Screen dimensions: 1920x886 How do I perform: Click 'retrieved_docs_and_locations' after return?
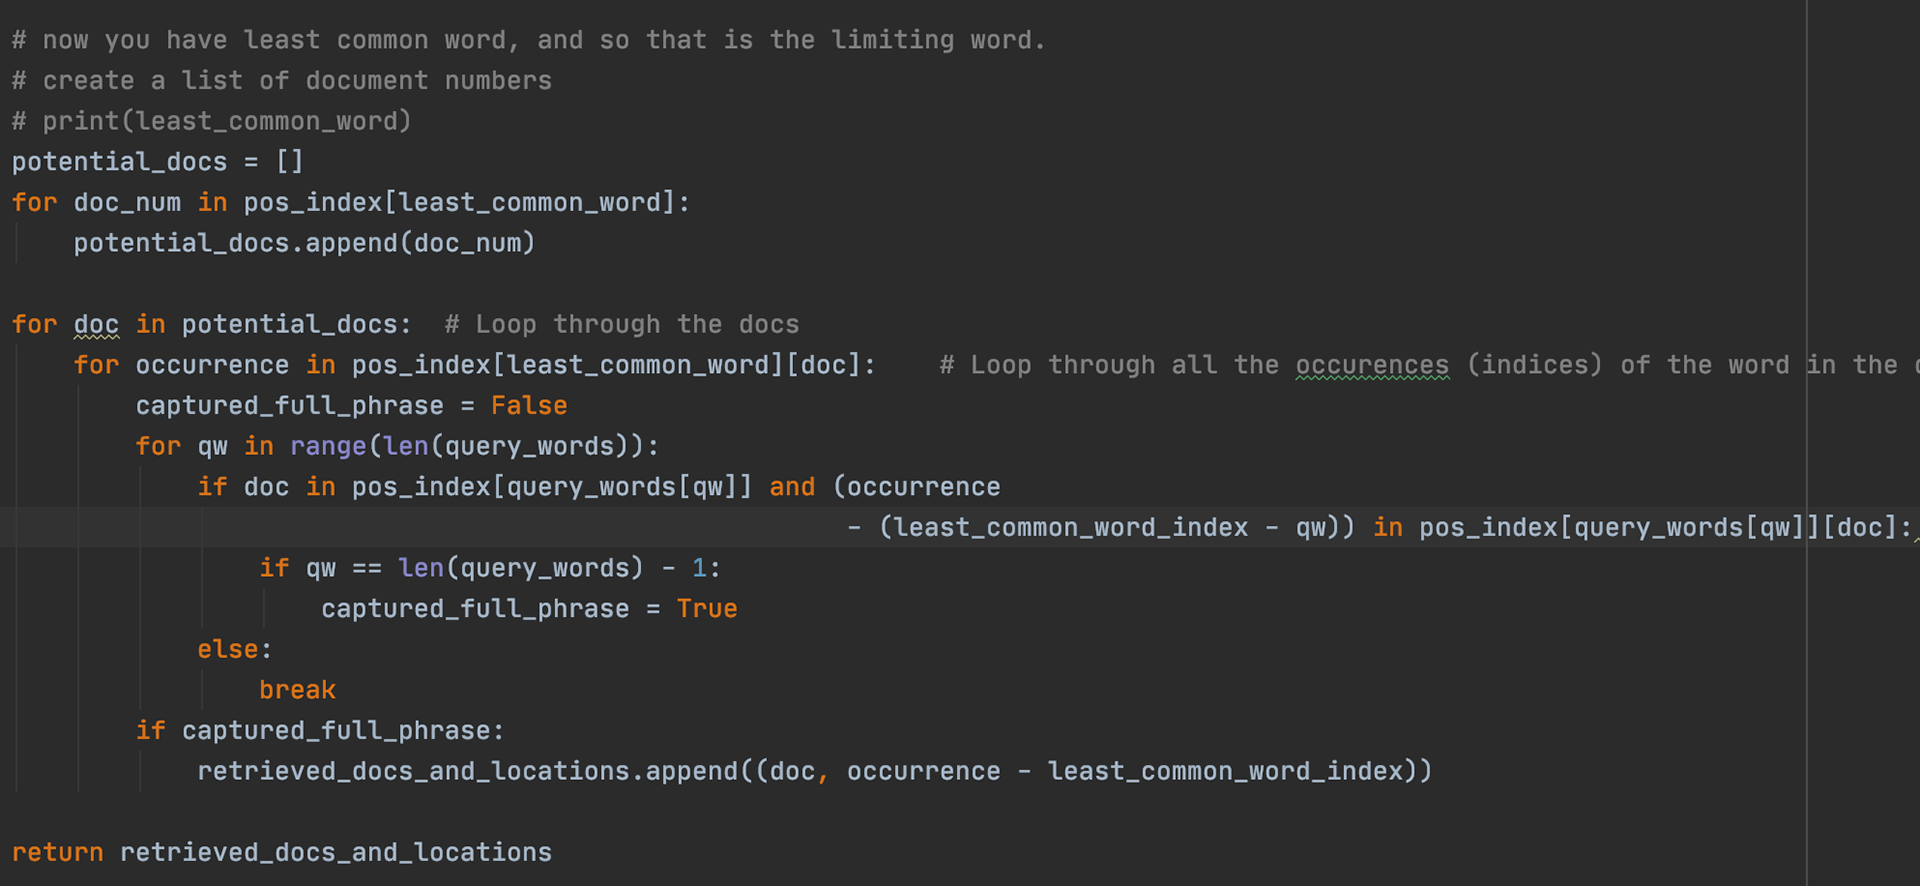point(336,853)
